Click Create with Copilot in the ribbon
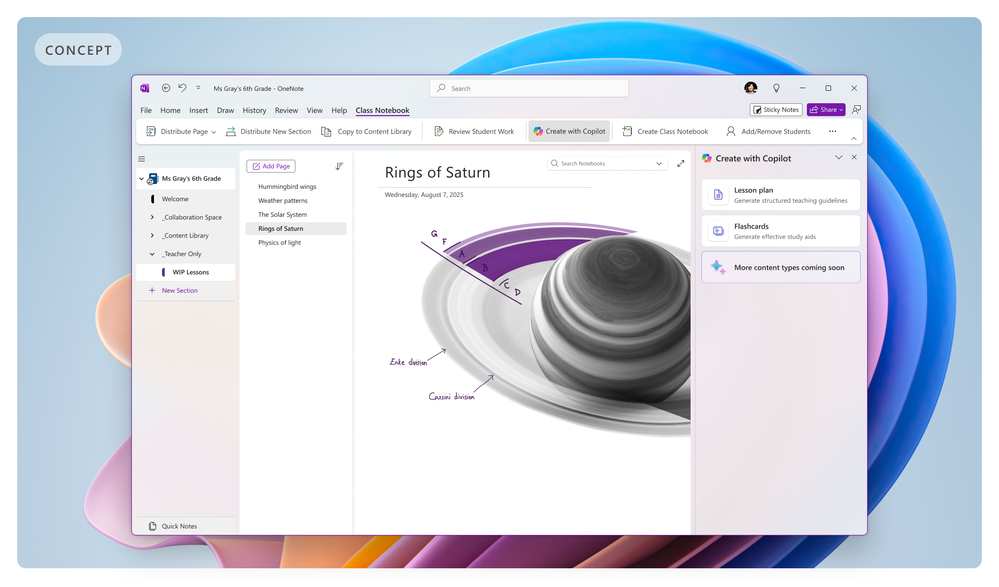999x587 pixels. click(569, 131)
